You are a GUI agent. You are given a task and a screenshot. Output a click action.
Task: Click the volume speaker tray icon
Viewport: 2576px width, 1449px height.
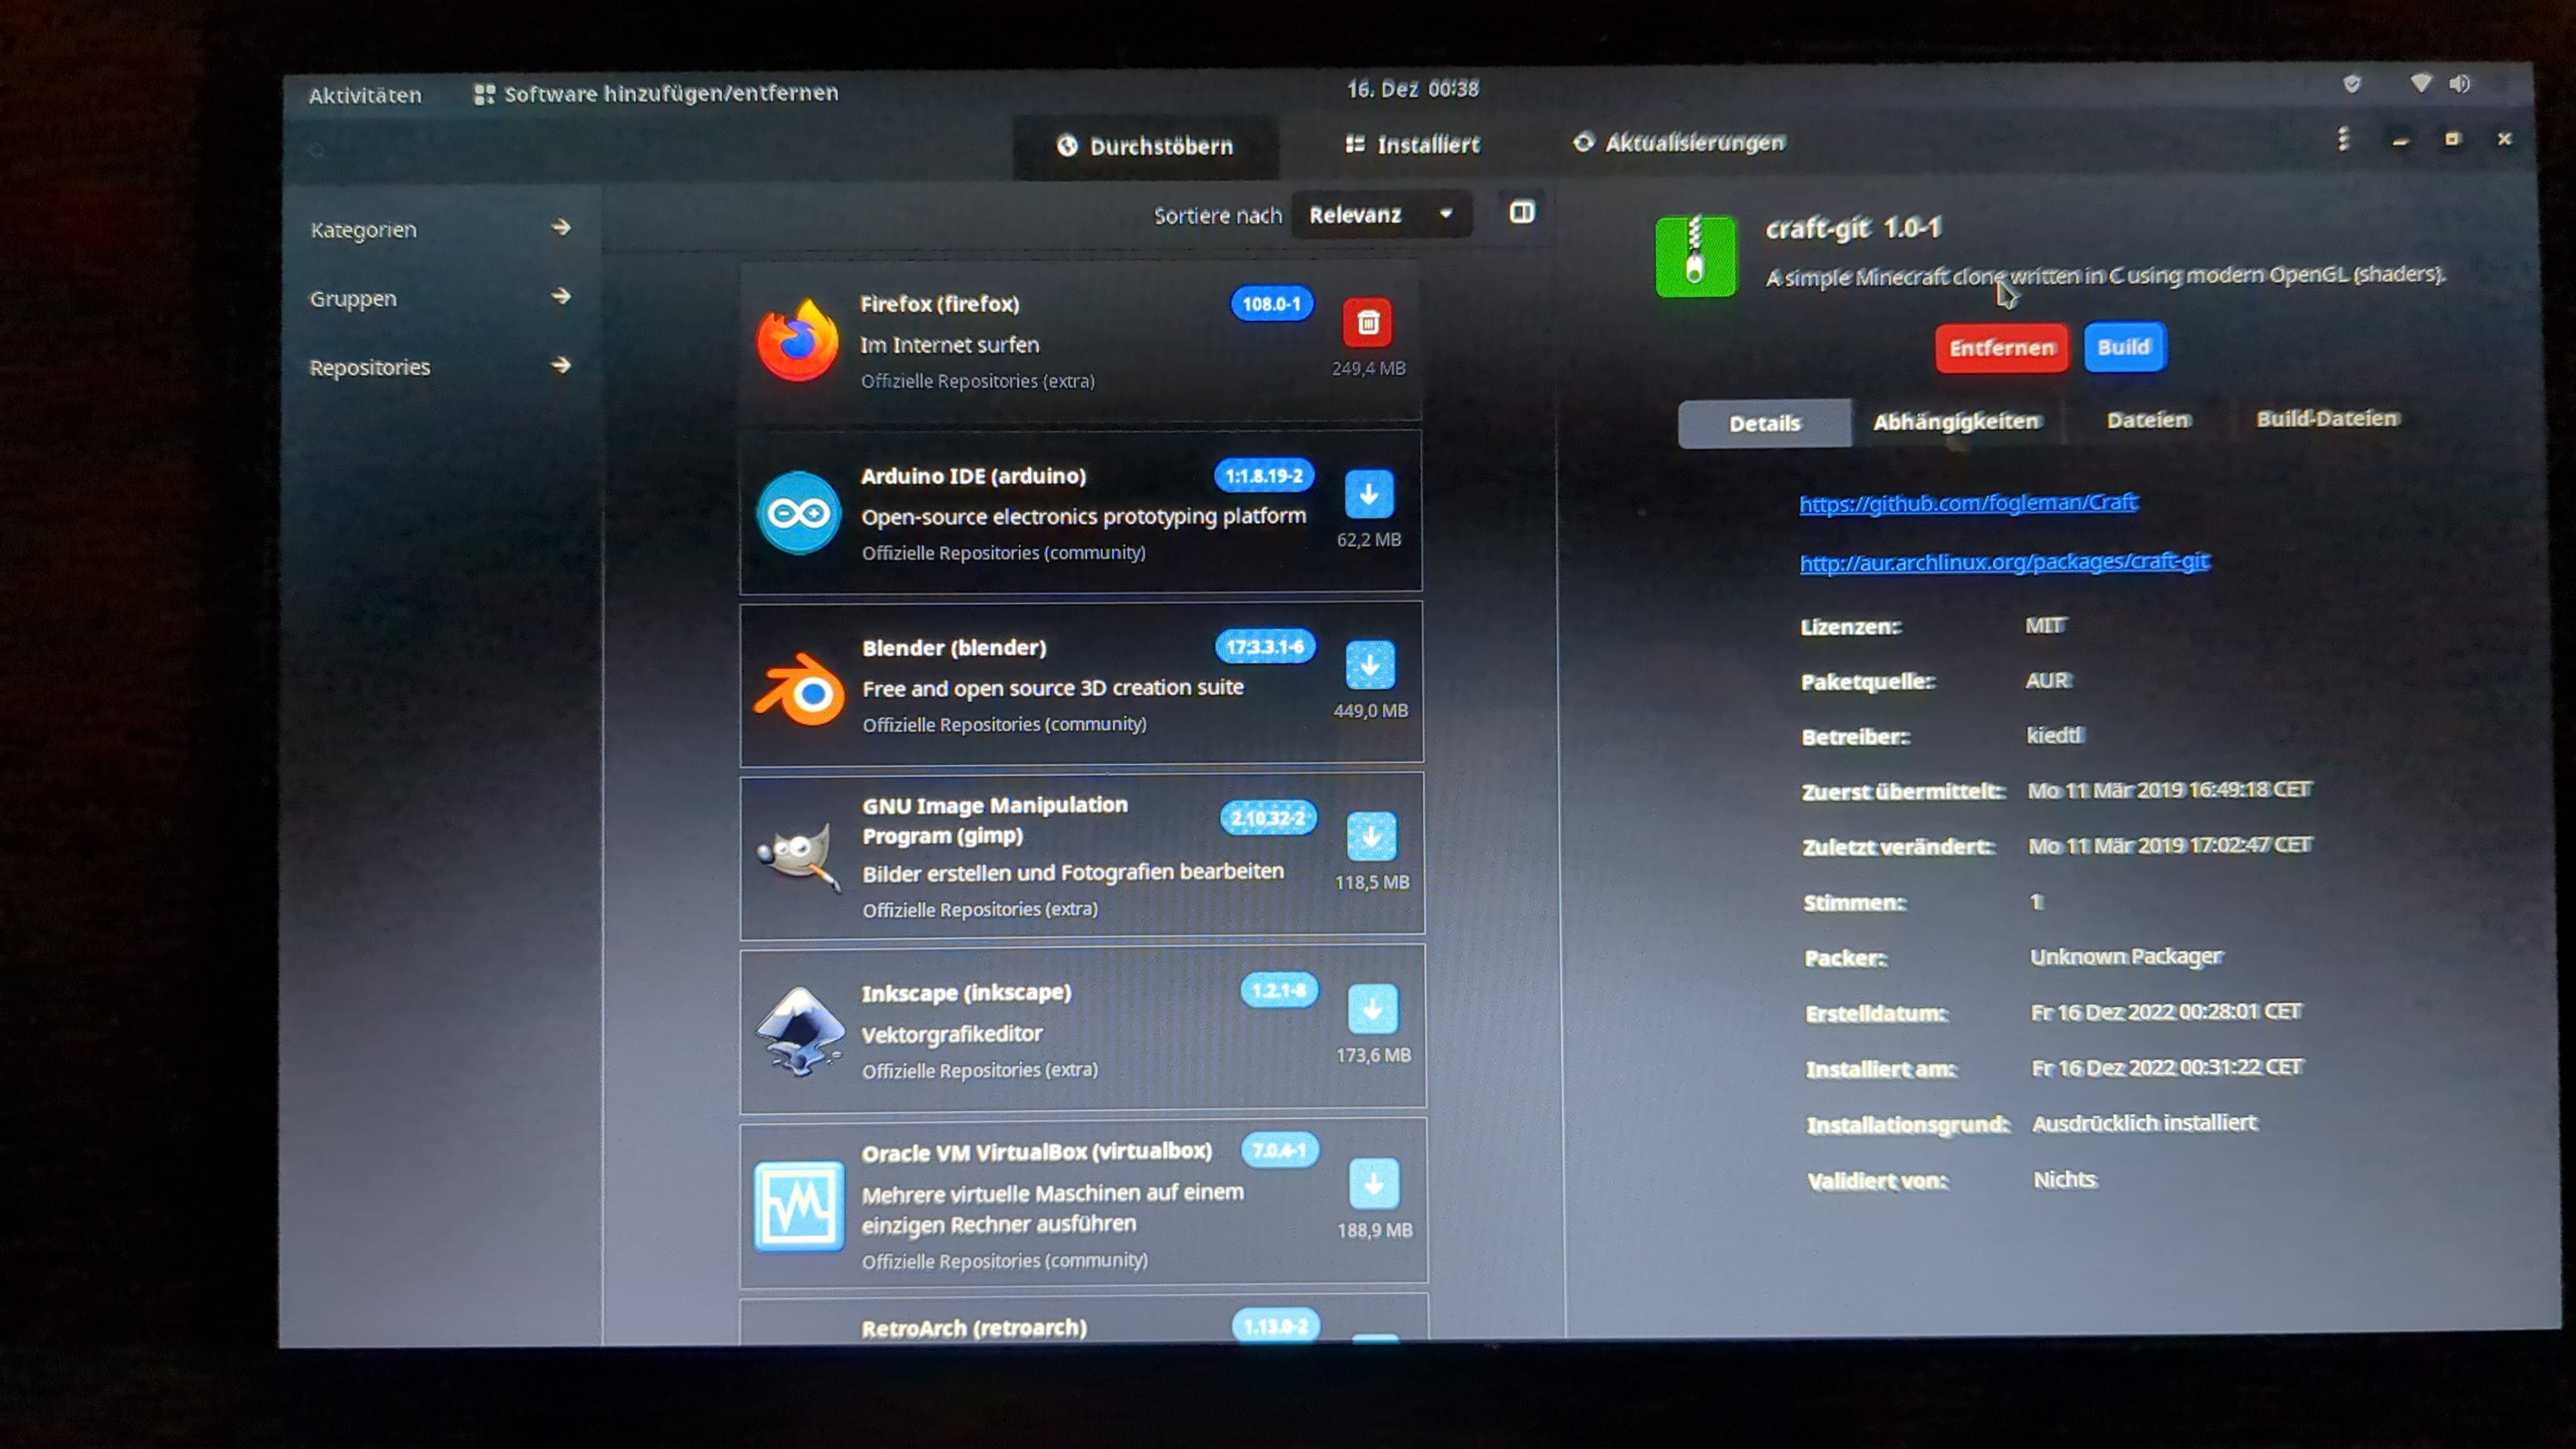[x=2459, y=84]
